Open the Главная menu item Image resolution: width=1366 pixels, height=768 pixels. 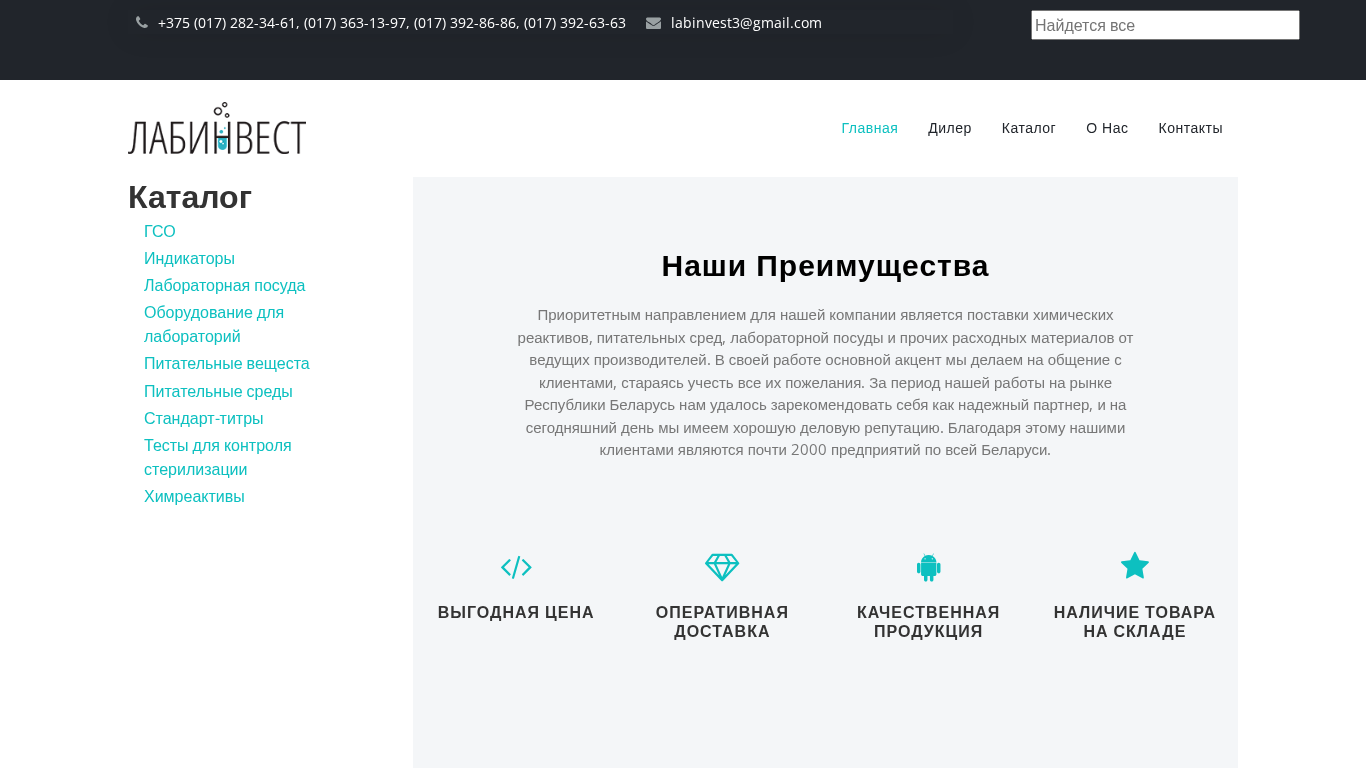pos(869,128)
